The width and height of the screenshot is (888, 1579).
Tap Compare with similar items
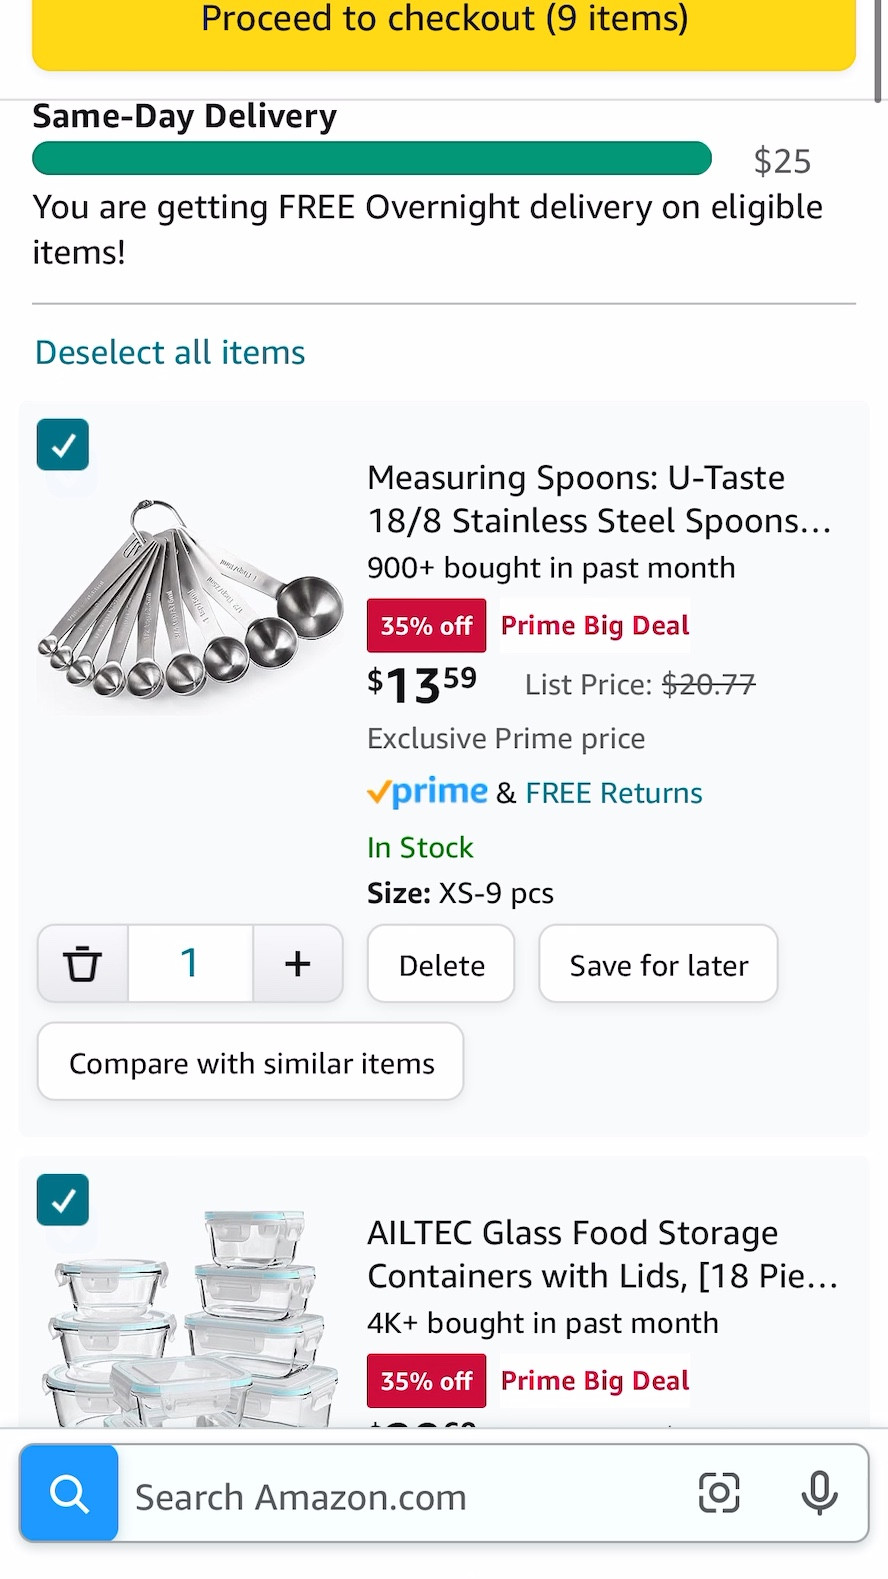point(250,1062)
